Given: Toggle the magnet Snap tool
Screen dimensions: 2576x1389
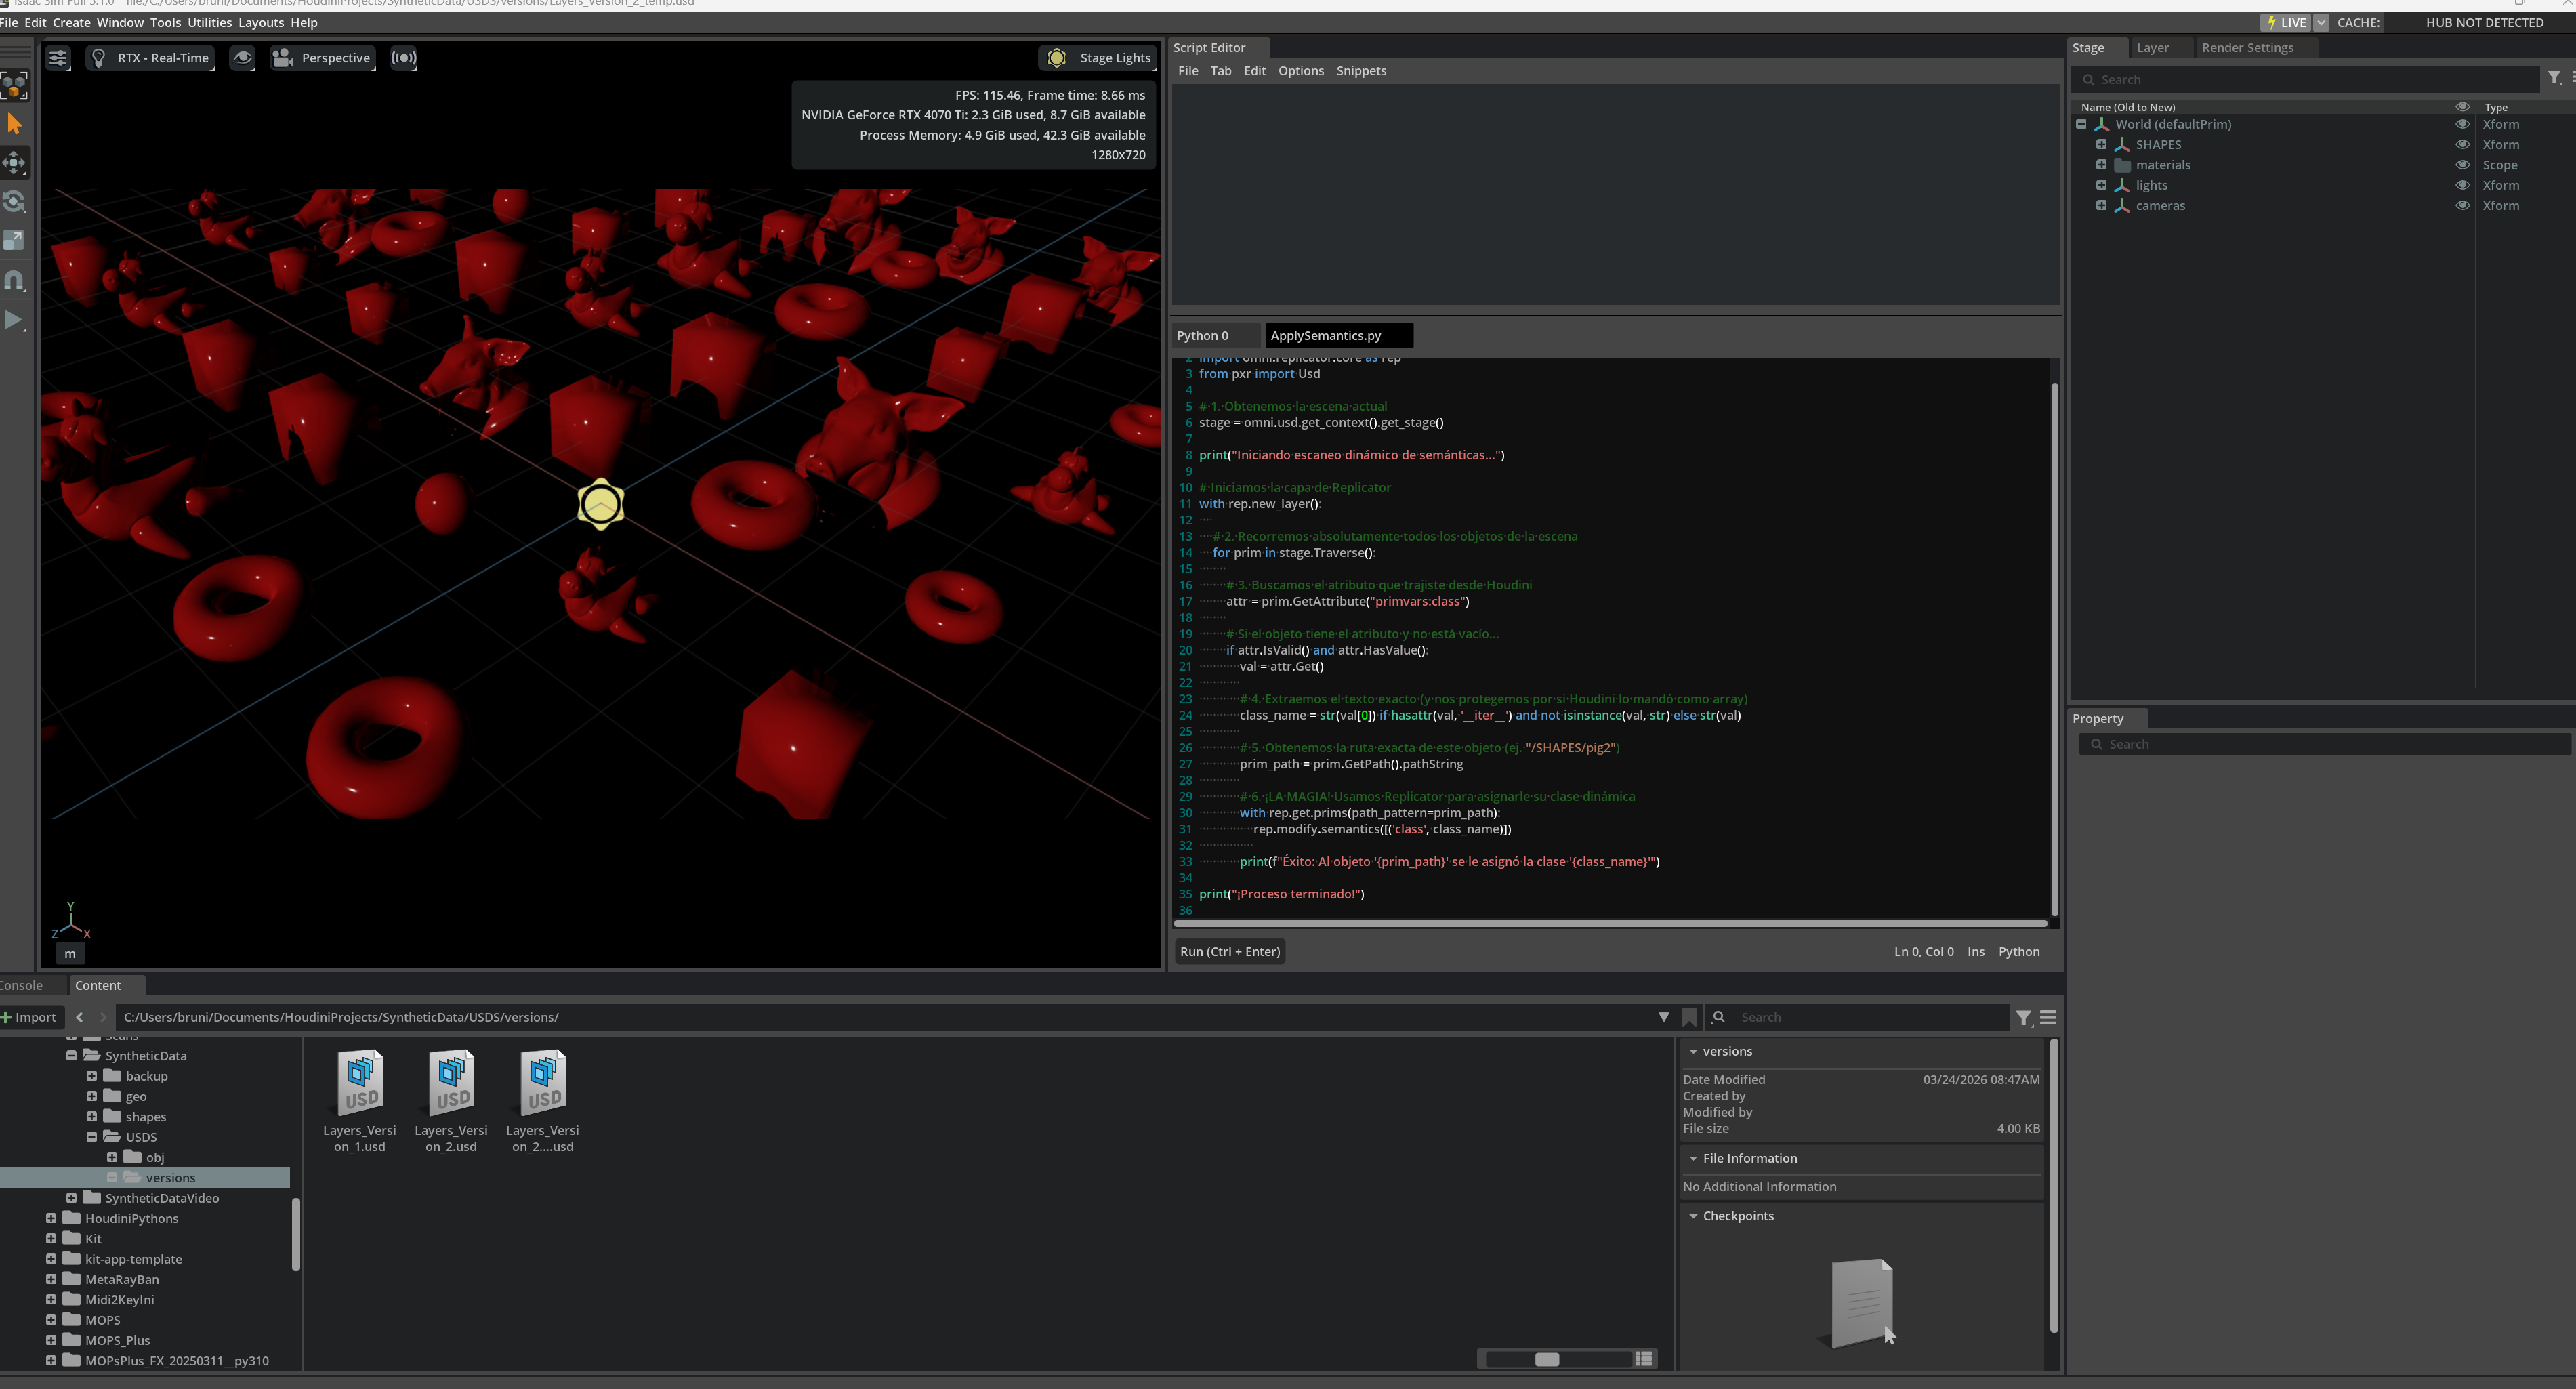Looking at the screenshot, I should tap(14, 281).
